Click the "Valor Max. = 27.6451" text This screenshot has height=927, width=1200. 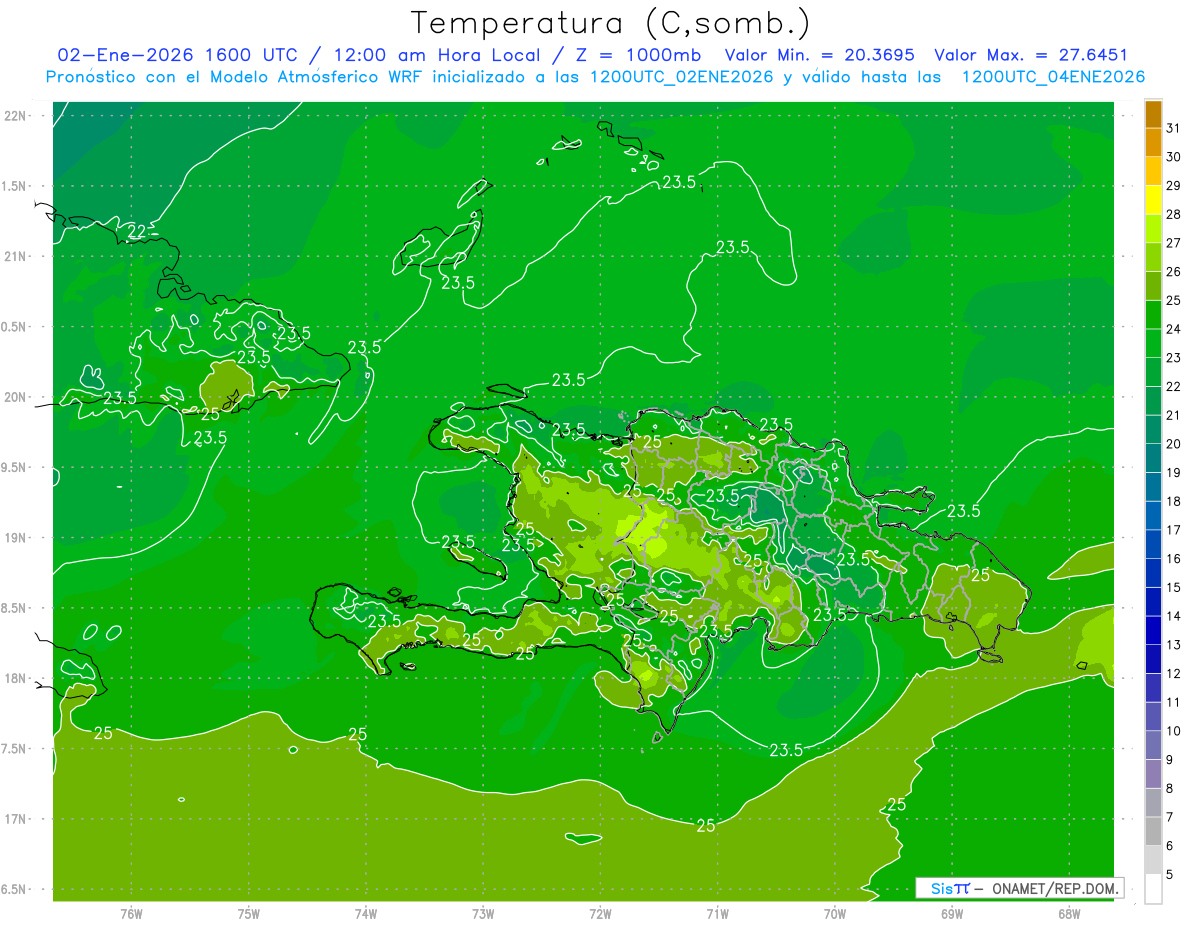point(1032,55)
